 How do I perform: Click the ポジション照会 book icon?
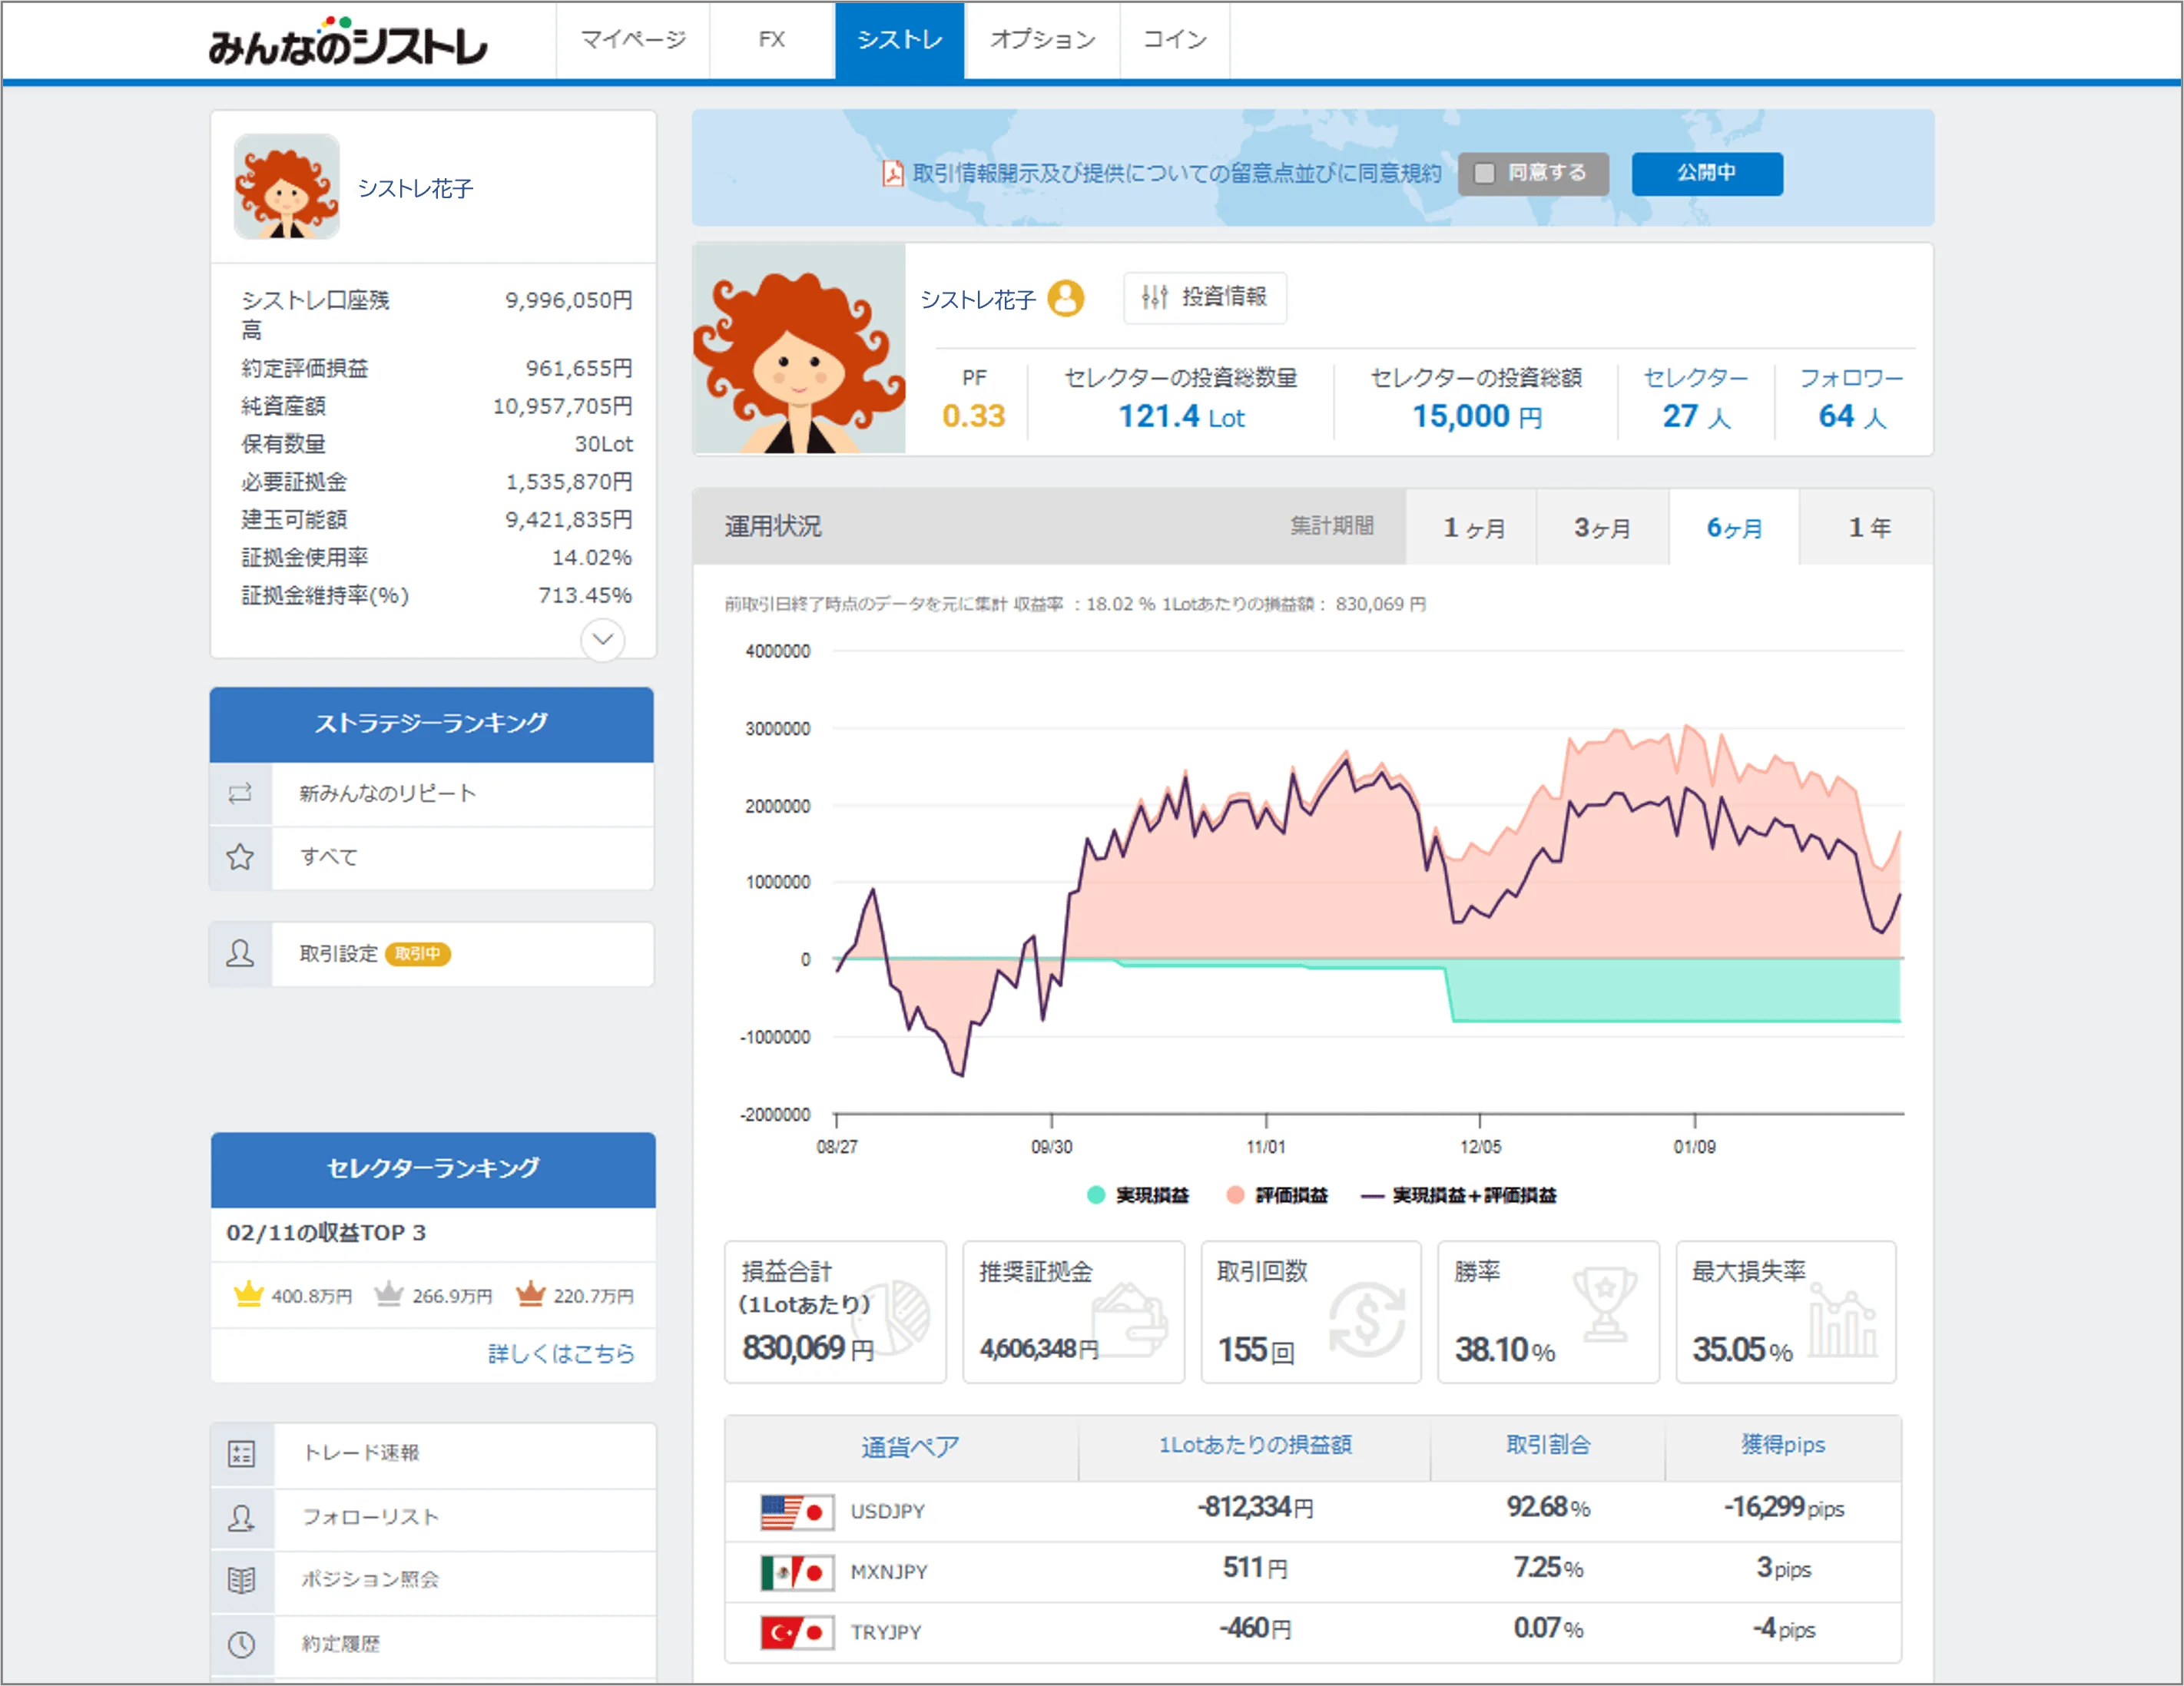click(x=242, y=1581)
